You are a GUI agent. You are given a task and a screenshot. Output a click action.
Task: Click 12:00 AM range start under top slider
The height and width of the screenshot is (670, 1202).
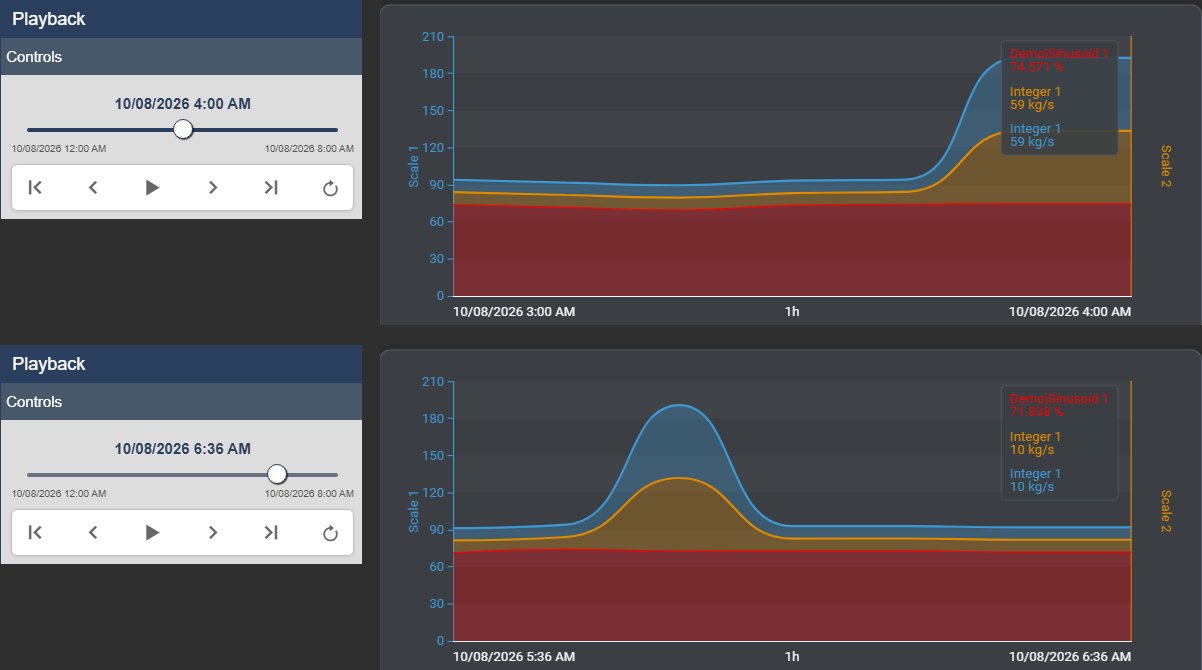tap(59, 148)
